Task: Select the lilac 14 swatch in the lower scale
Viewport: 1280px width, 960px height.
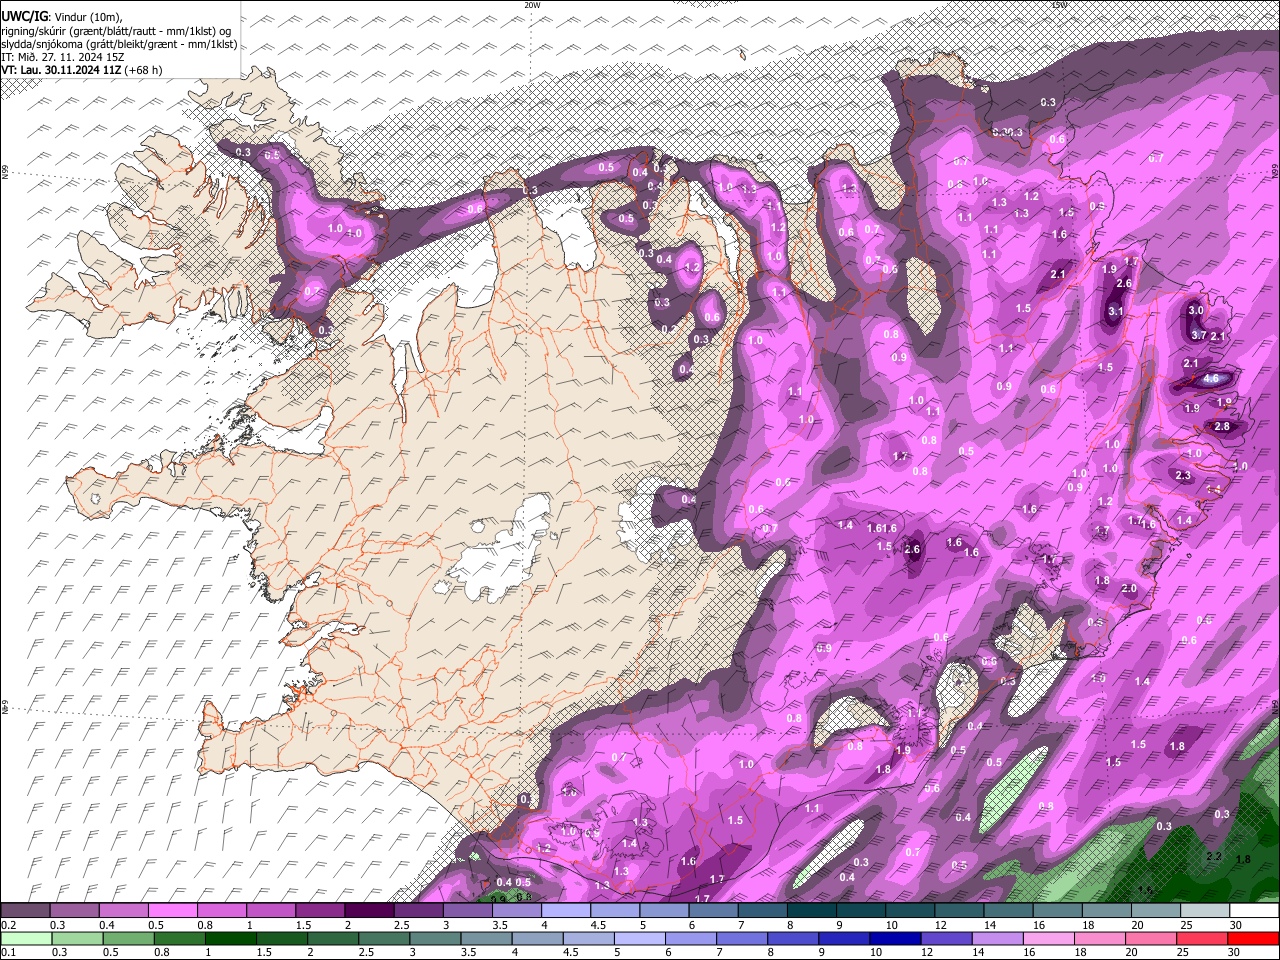Action: 998,939
